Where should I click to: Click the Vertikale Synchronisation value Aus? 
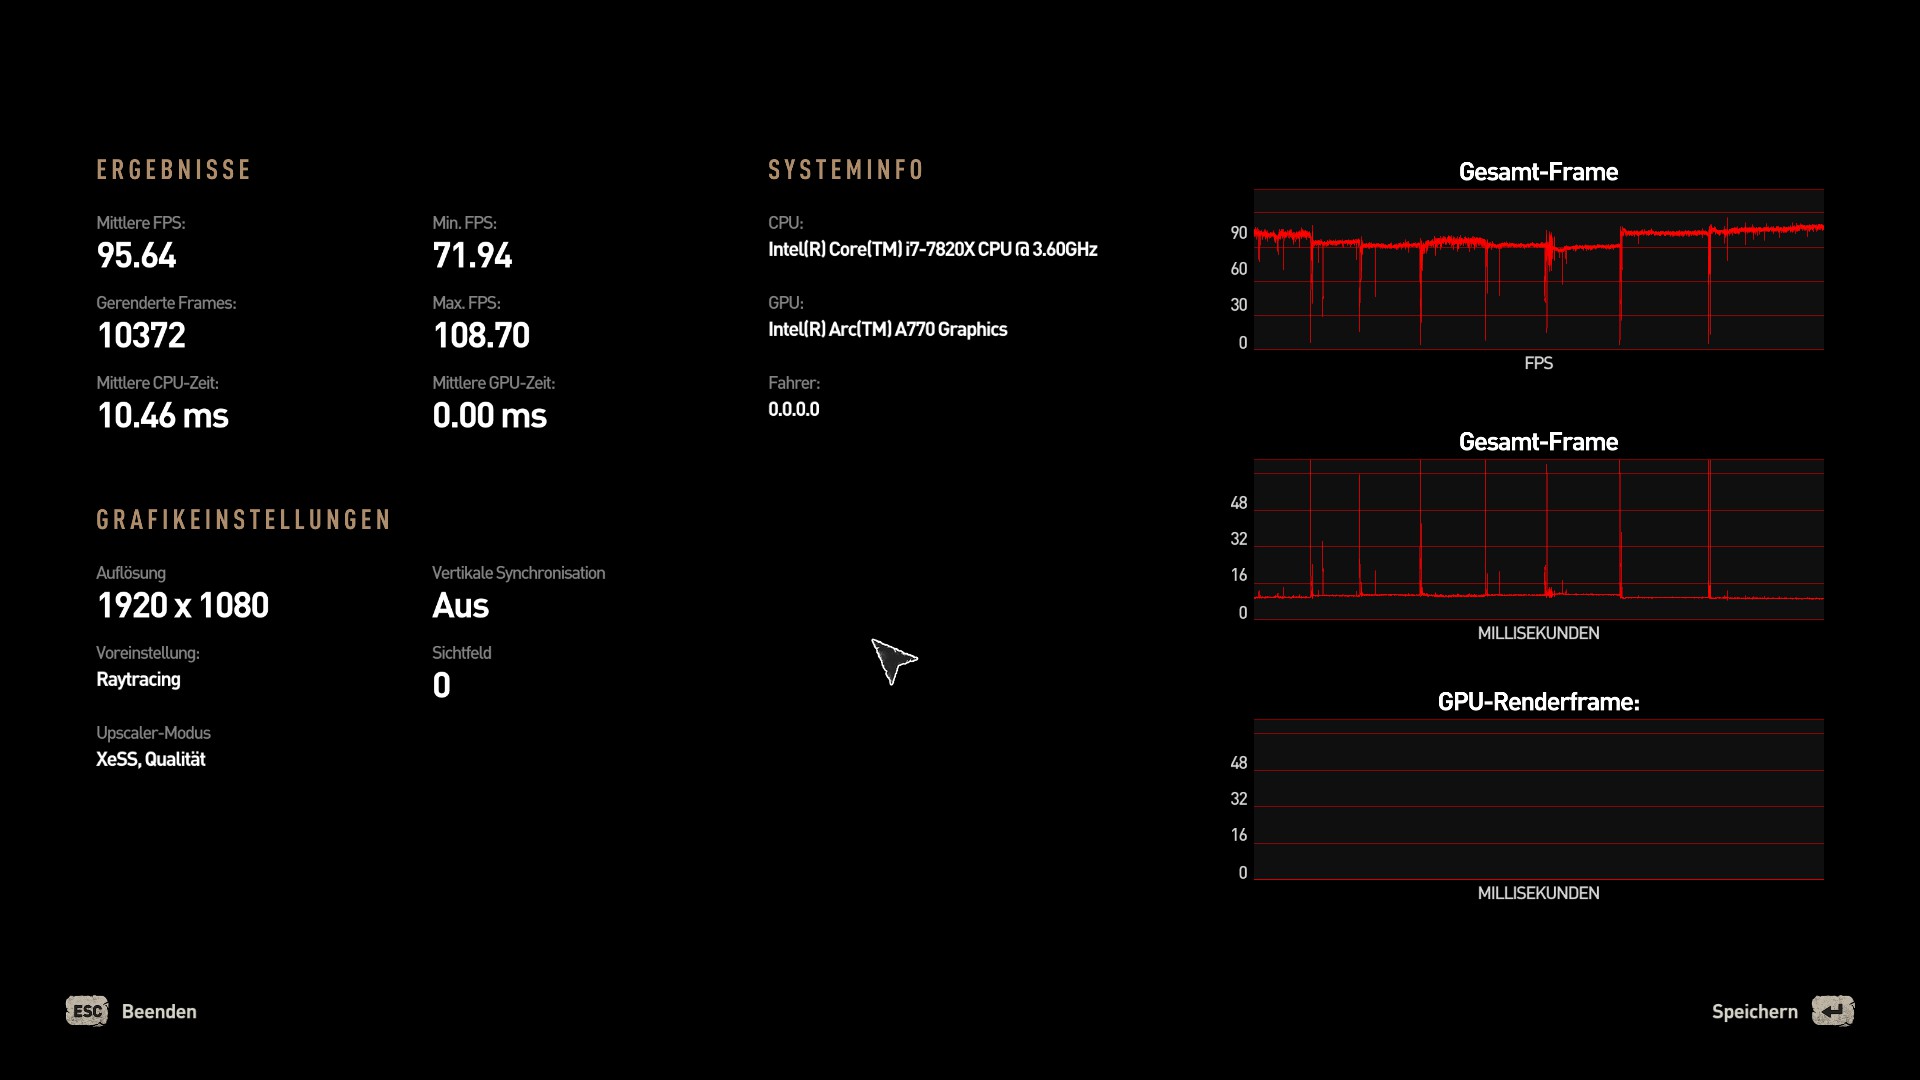[460, 606]
